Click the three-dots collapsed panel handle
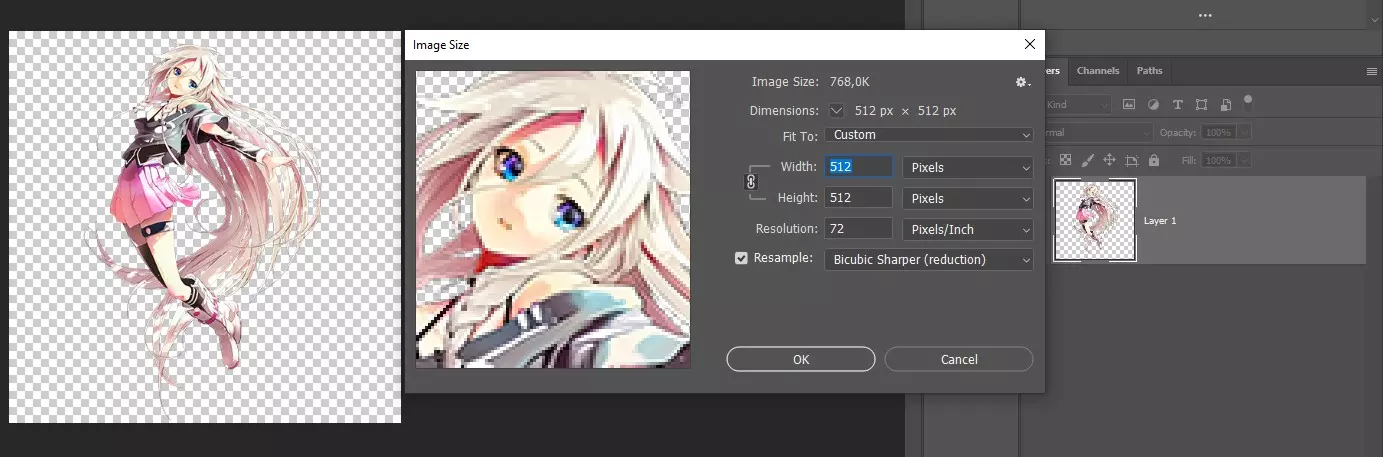This screenshot has width=1383, height=457. click(x=1204, y=16)
